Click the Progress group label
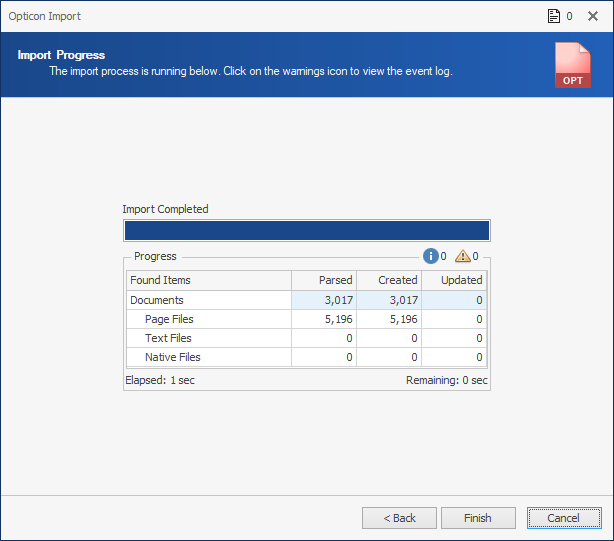This screenshot has height=541, width=614. (155, 256)
